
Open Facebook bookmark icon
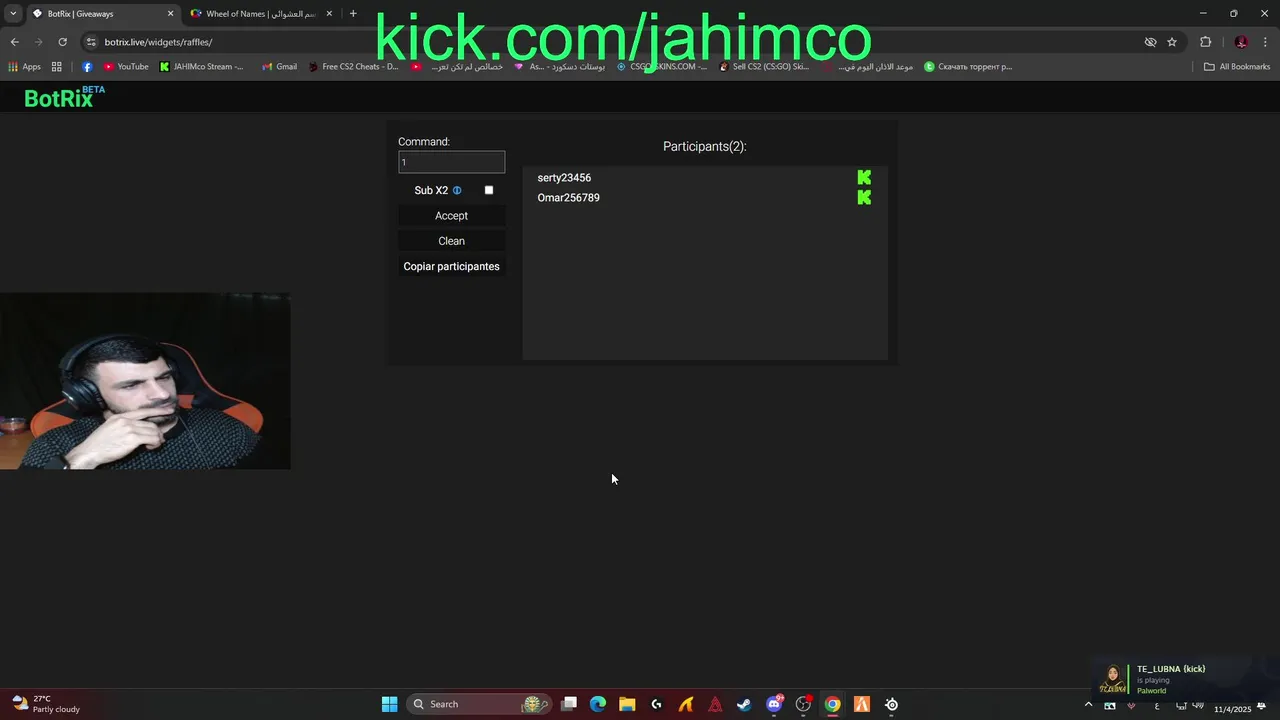(x=87, y=67)
